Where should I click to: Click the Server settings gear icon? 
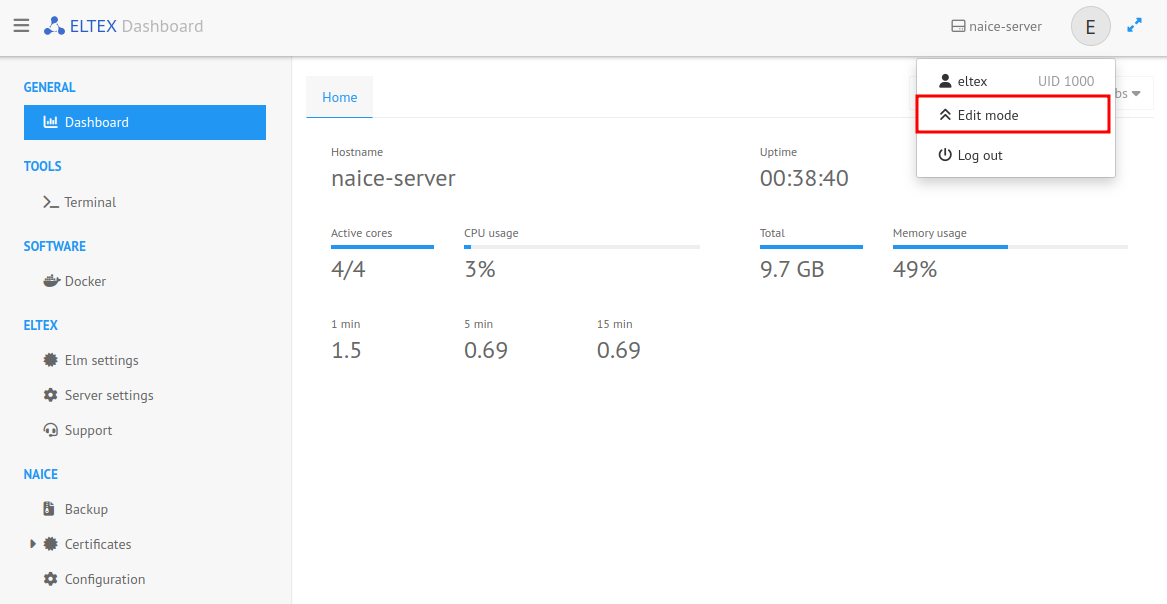(51, 395)
